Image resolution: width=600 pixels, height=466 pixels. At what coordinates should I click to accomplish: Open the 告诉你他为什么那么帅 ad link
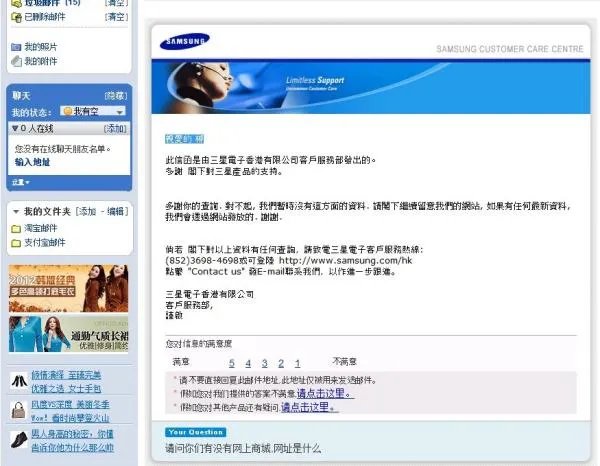click(x=72, y=447)
